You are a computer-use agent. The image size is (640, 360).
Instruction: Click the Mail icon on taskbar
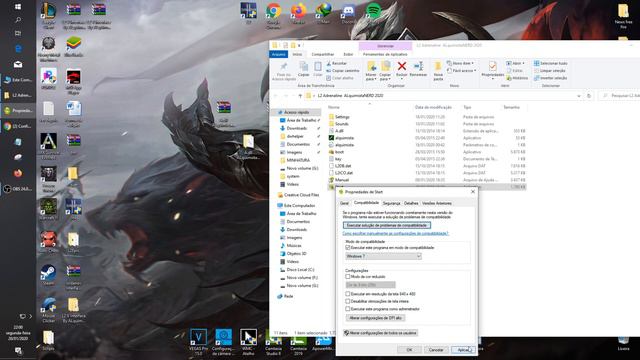click(18, 64)
